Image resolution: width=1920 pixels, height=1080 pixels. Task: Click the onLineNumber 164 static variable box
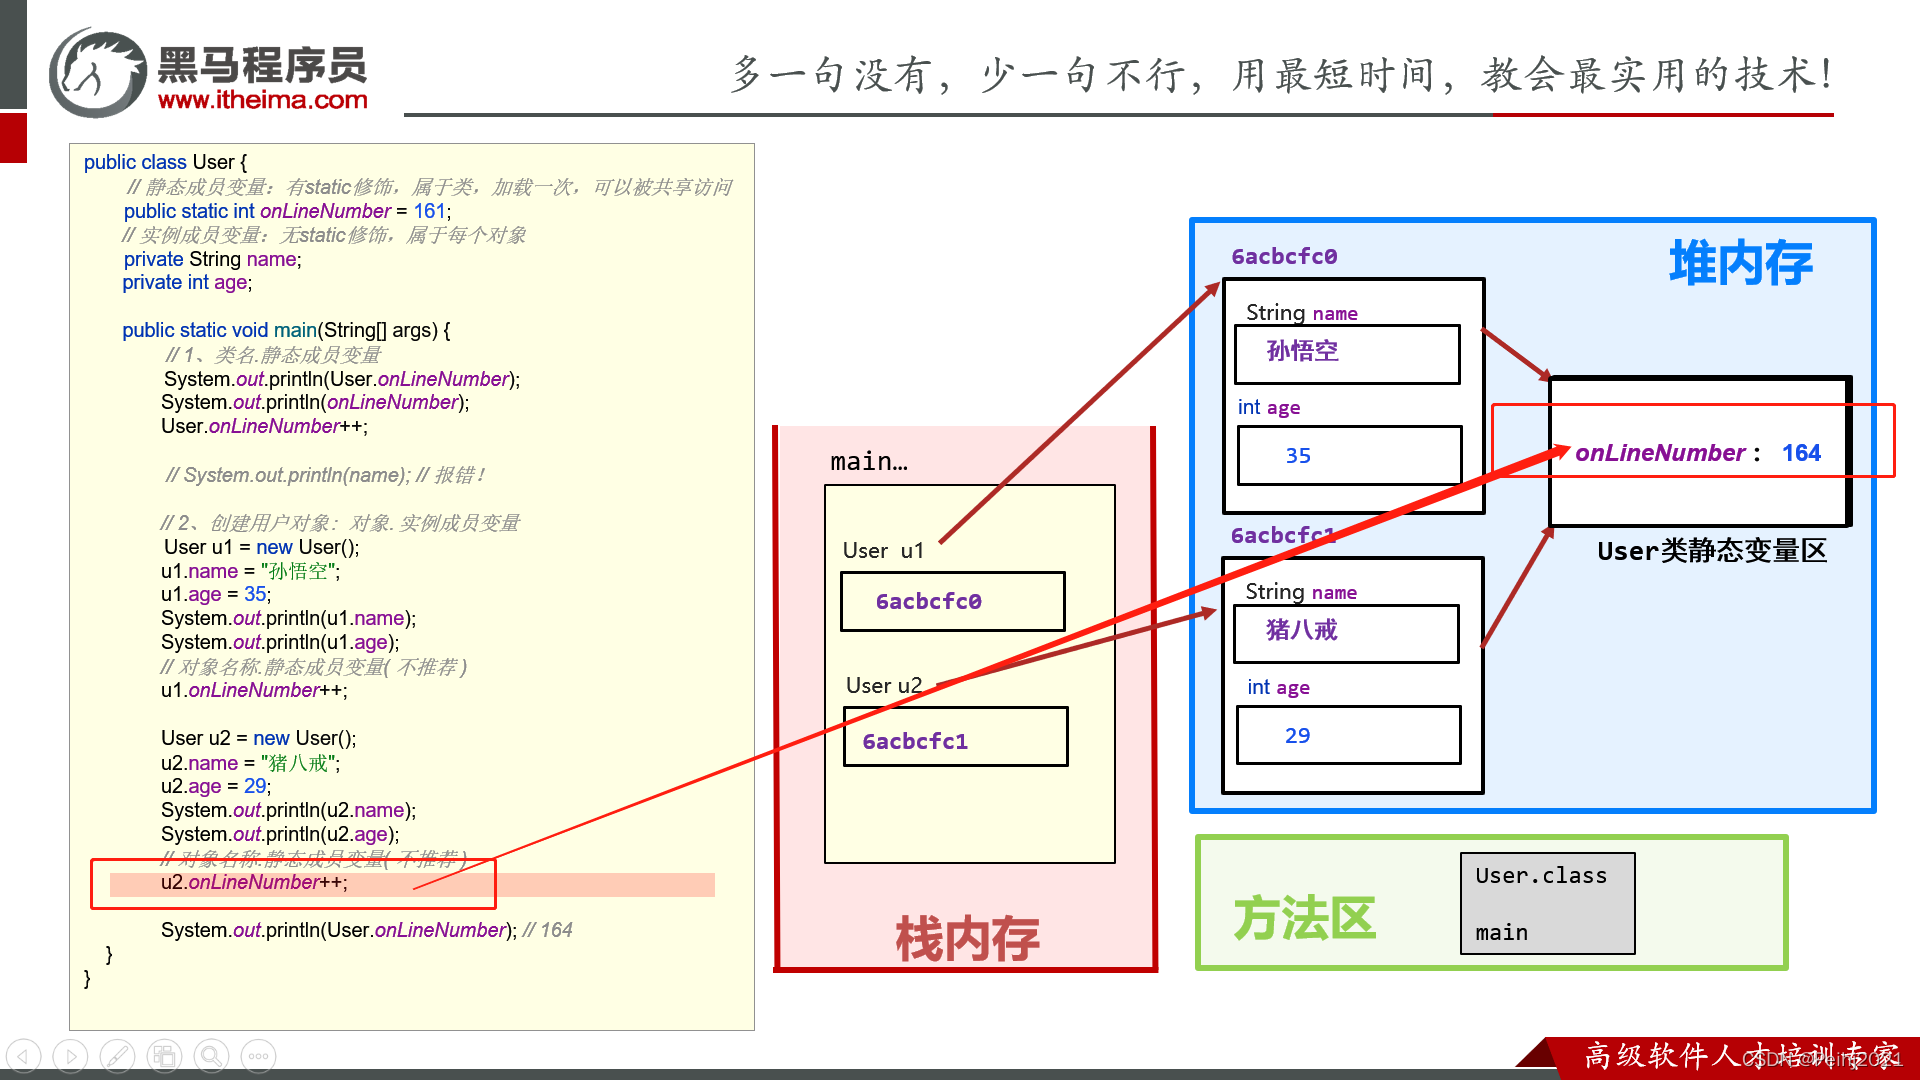click(x=1697, y=453)
